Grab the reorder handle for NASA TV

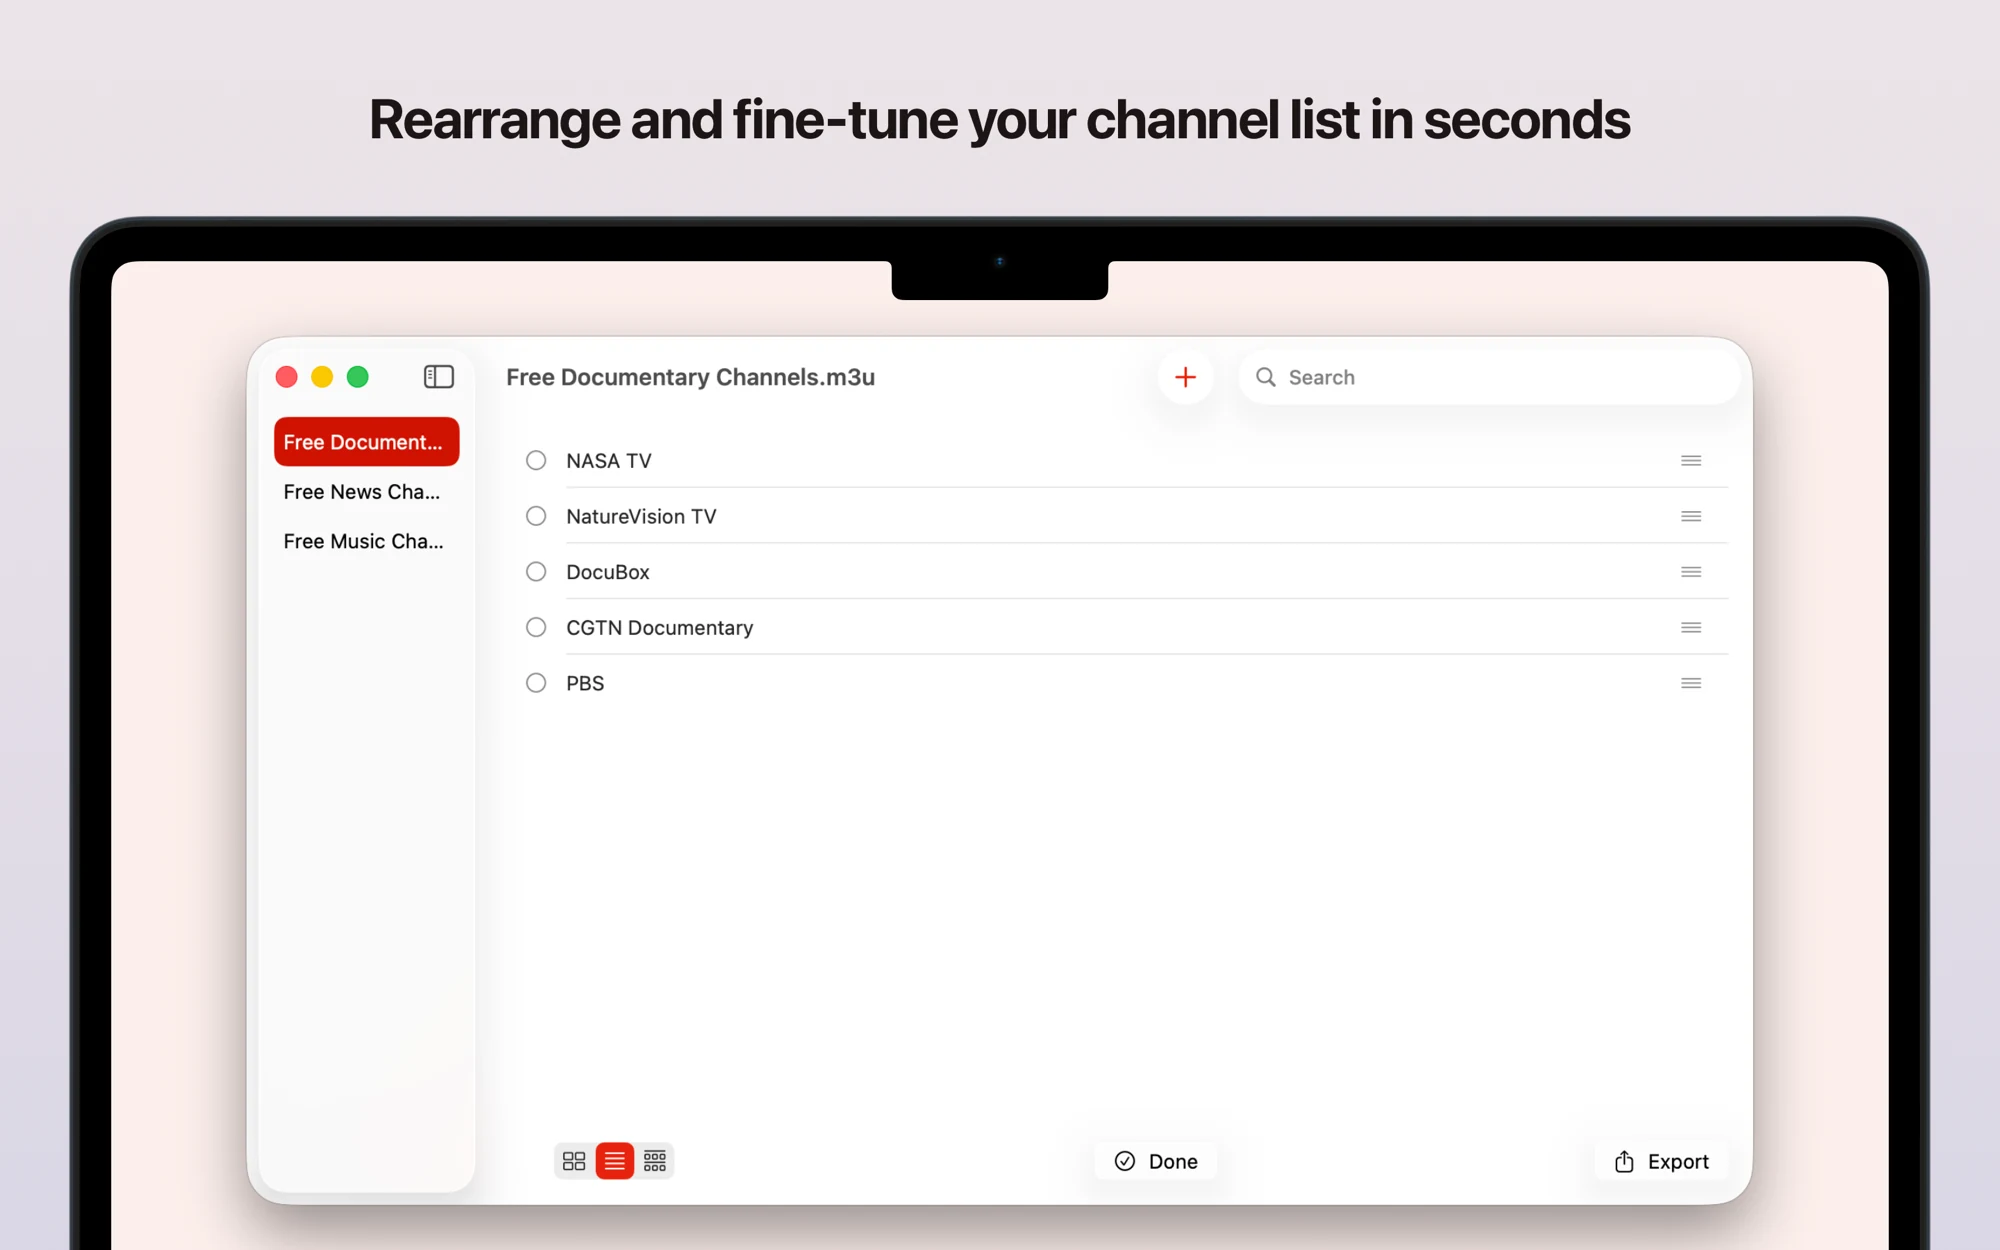[1691, 461]
